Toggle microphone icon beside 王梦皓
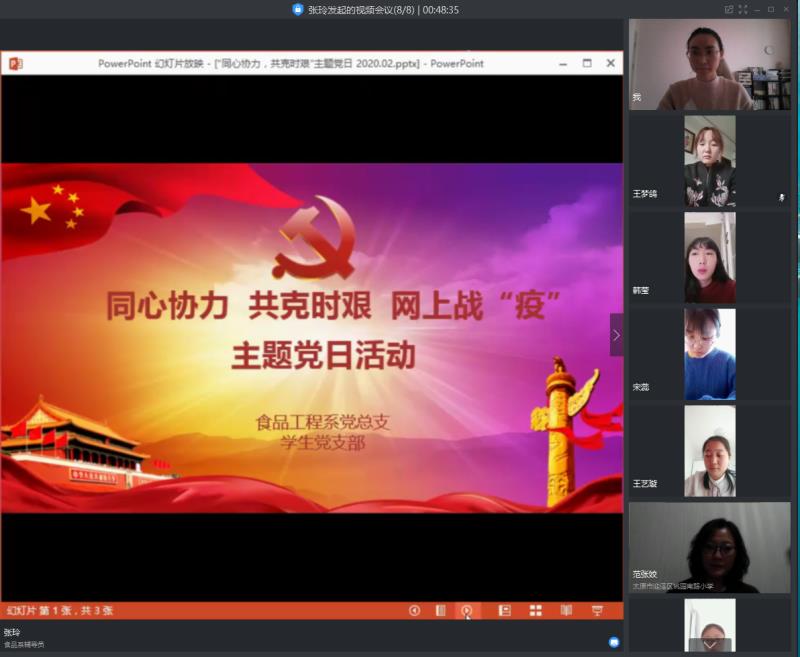 point(782,198)
